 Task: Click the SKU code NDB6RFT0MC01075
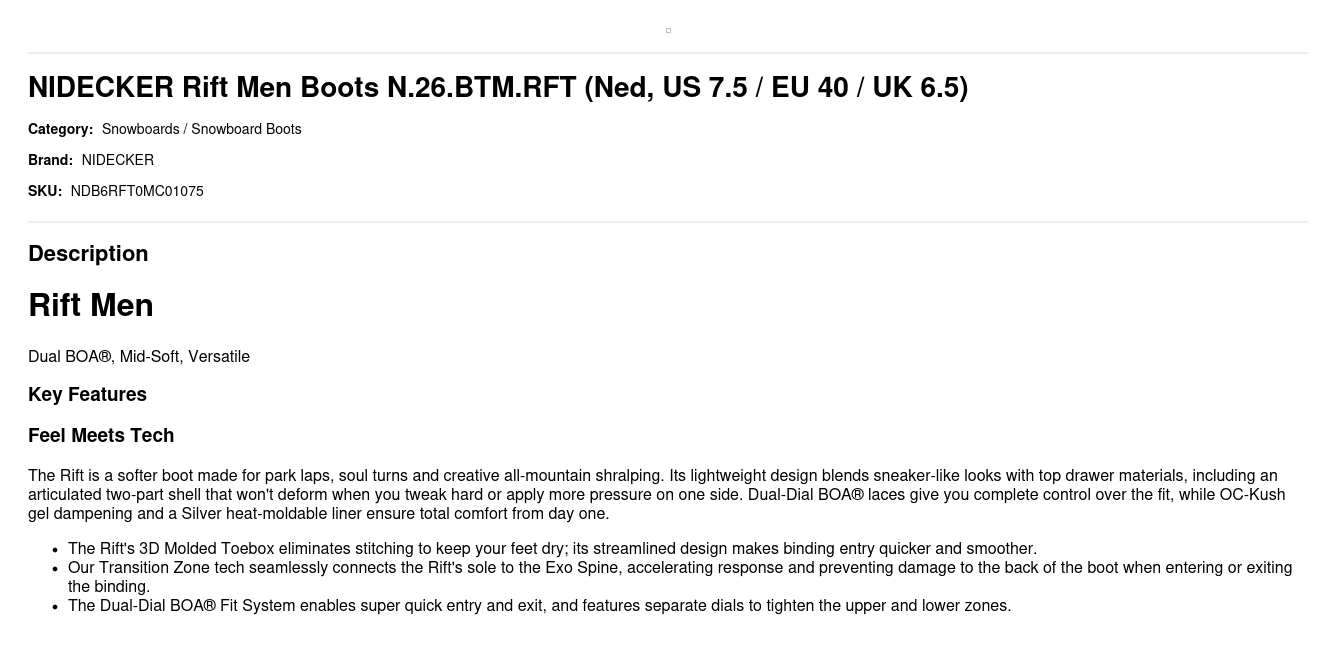pyautogui.click(x=137, y=191)
